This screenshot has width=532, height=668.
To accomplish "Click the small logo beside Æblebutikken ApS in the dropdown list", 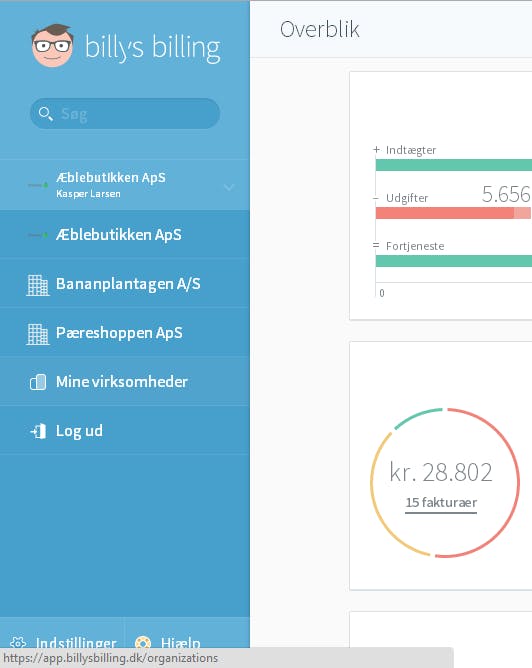I will point(38,235).
